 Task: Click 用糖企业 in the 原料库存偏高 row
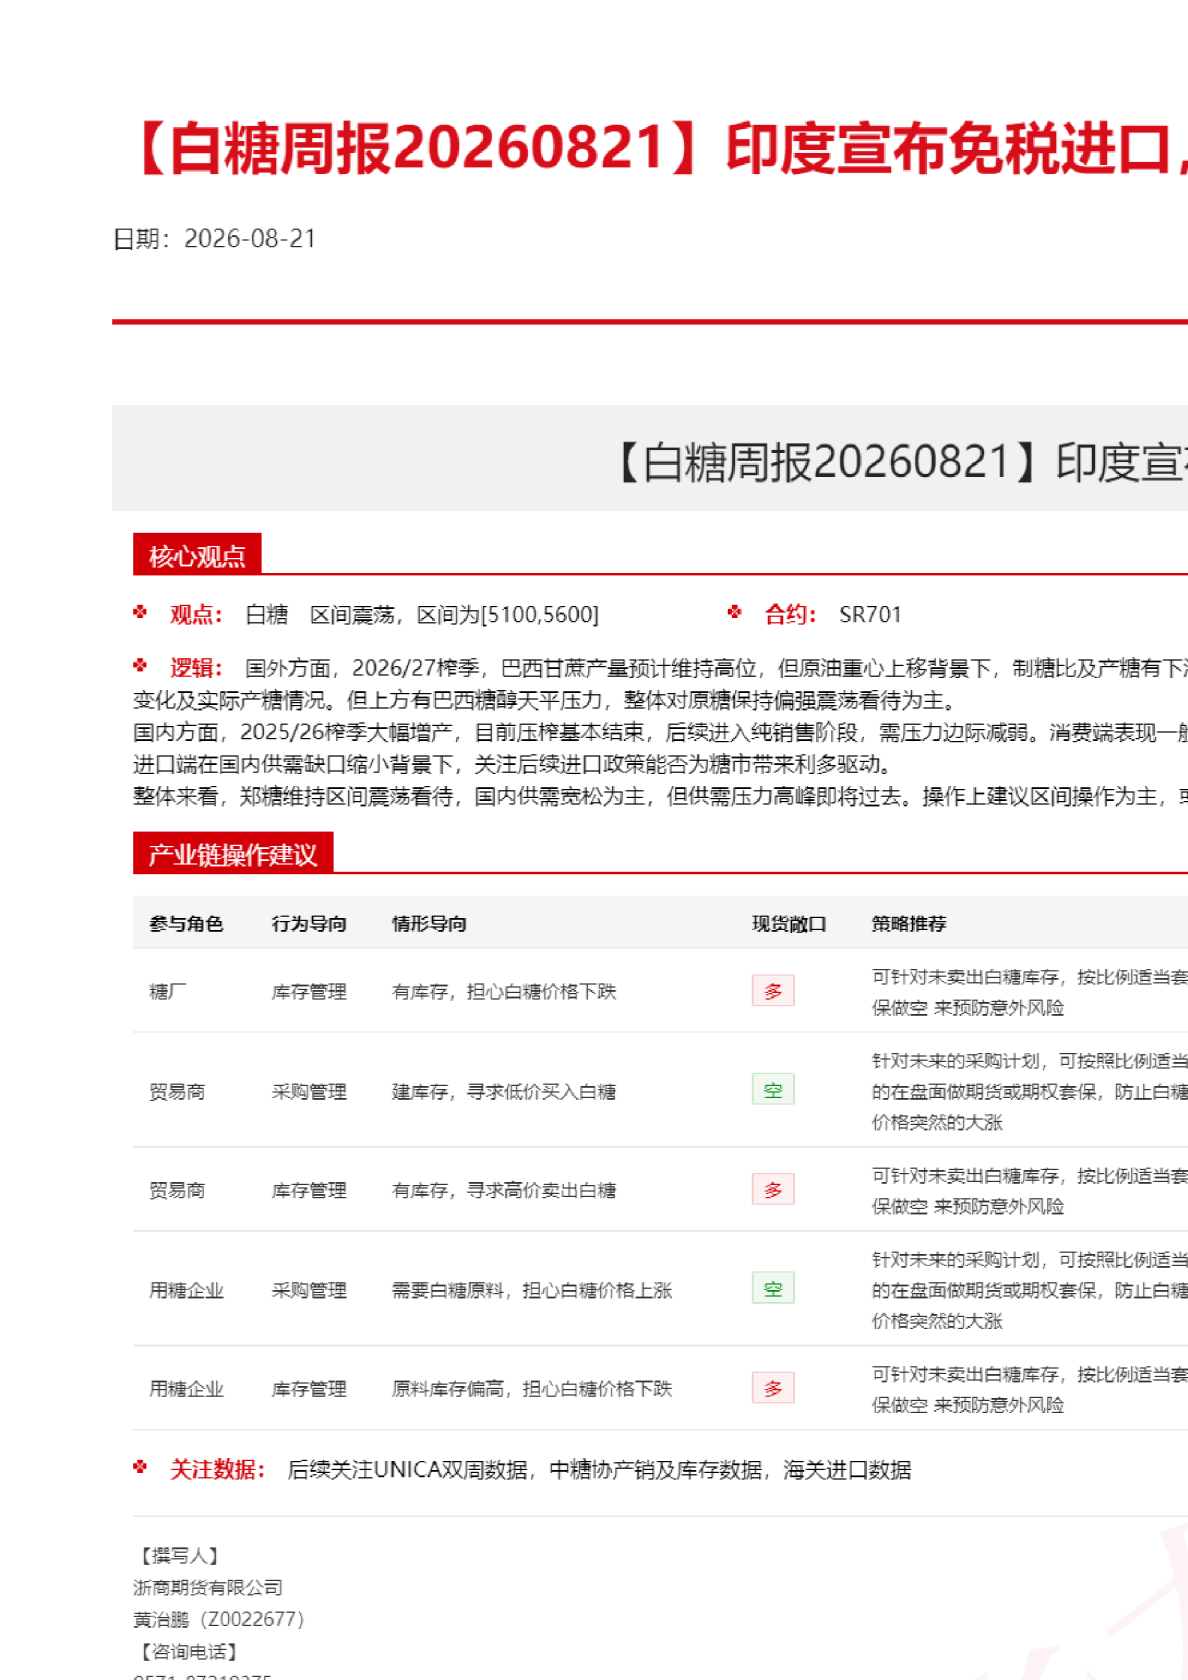(x=186, y=1389)
